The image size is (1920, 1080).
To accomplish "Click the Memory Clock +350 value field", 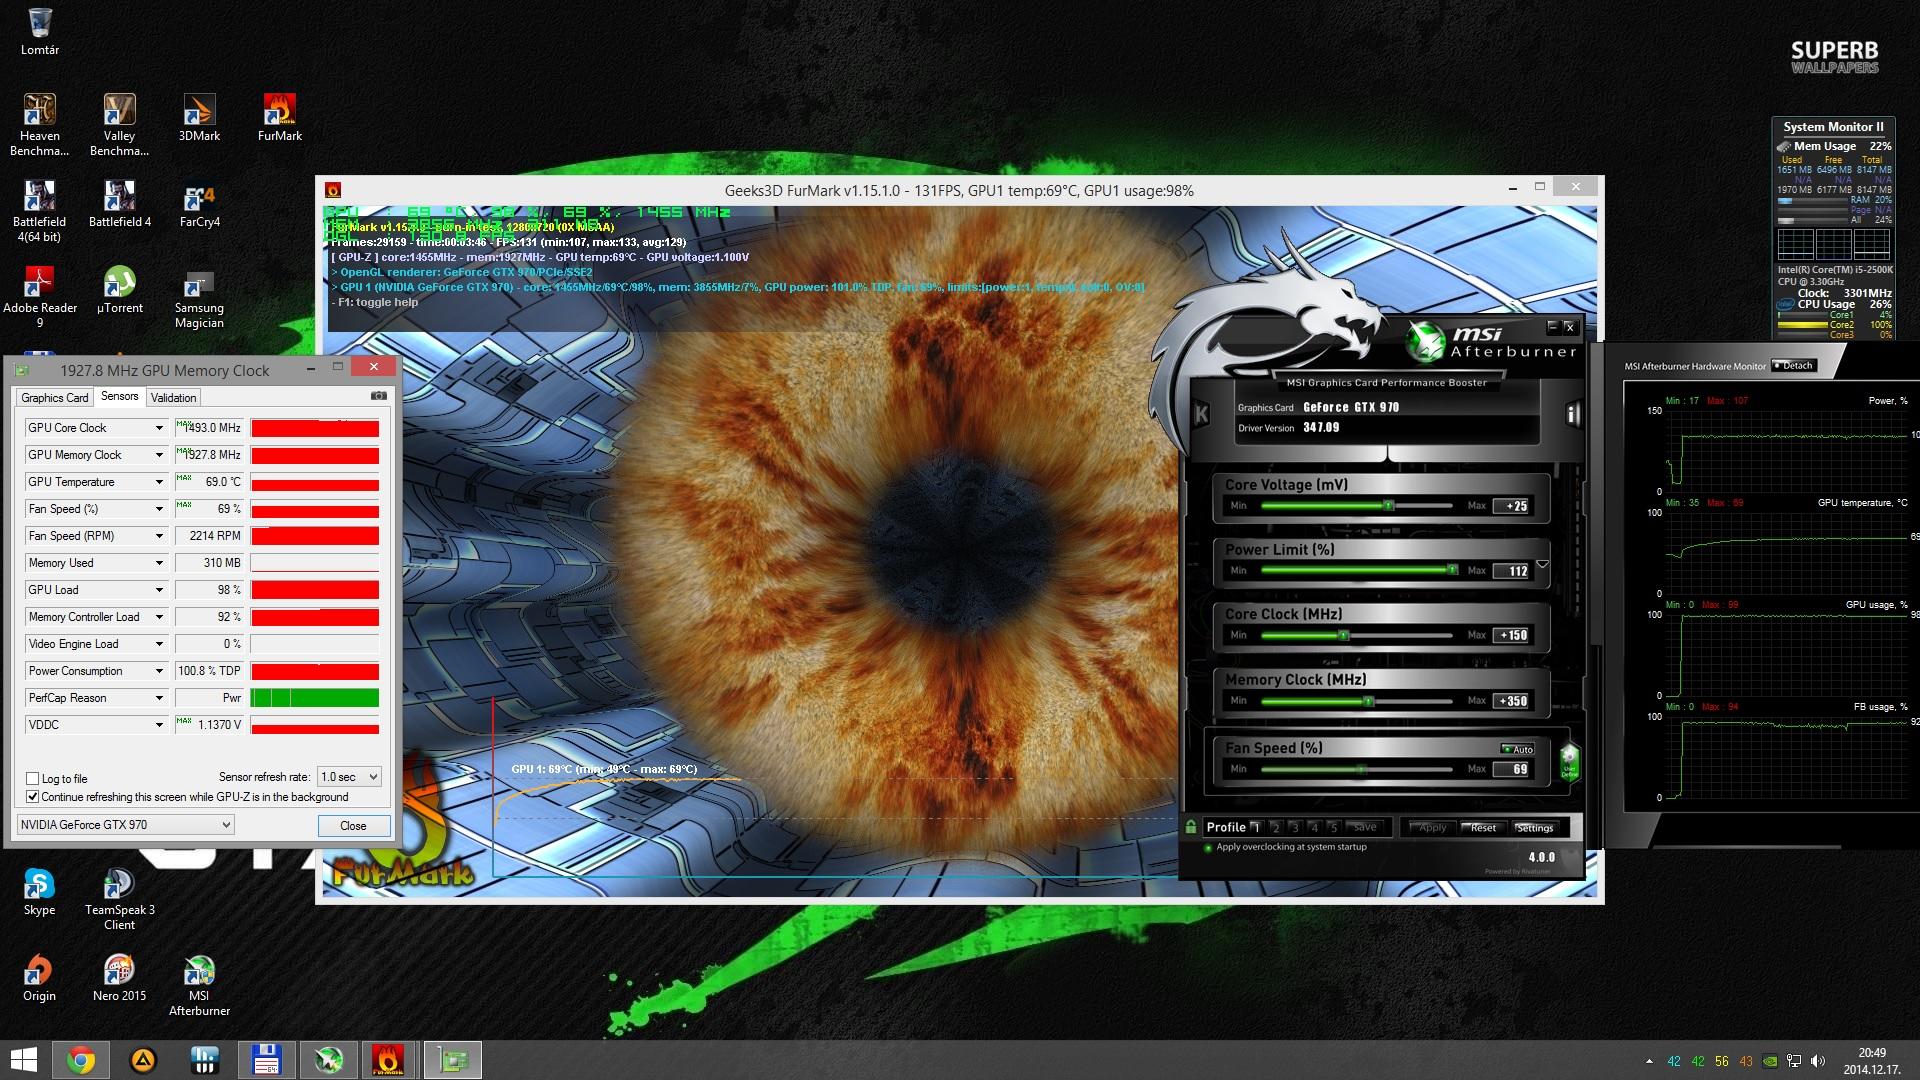I will point(1511,701).
